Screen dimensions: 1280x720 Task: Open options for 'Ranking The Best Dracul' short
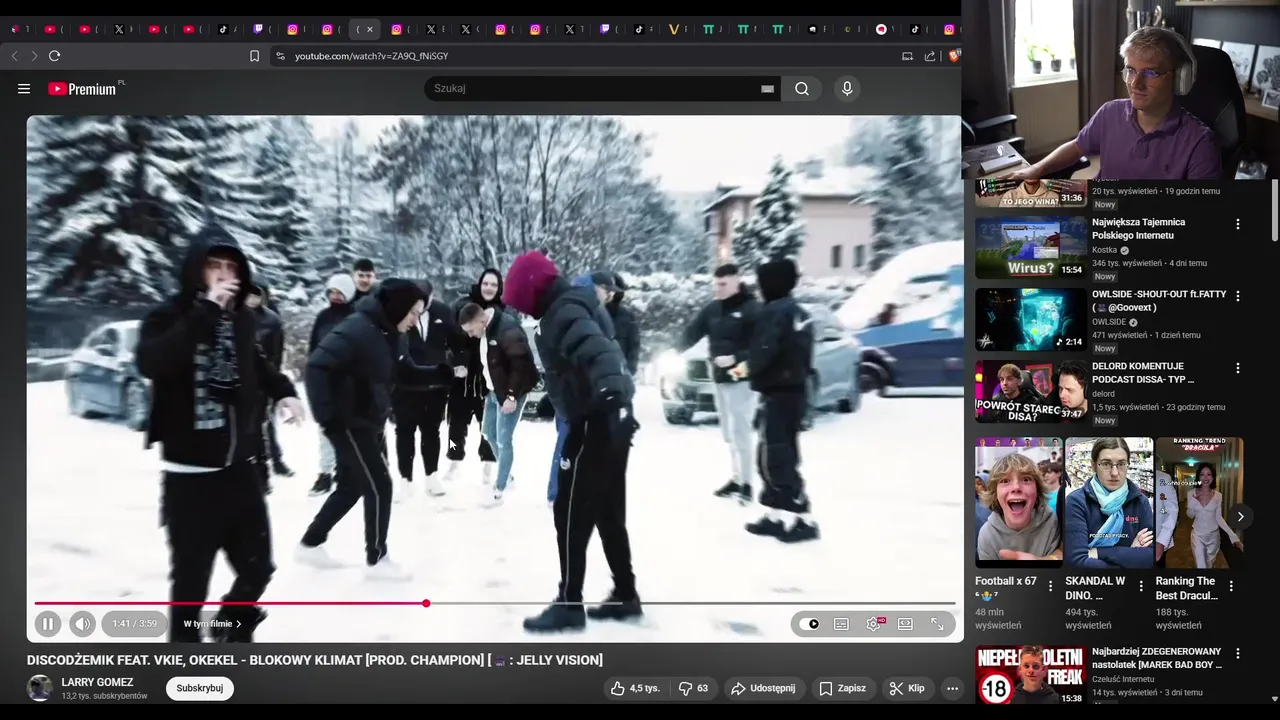coord(1231,586)
